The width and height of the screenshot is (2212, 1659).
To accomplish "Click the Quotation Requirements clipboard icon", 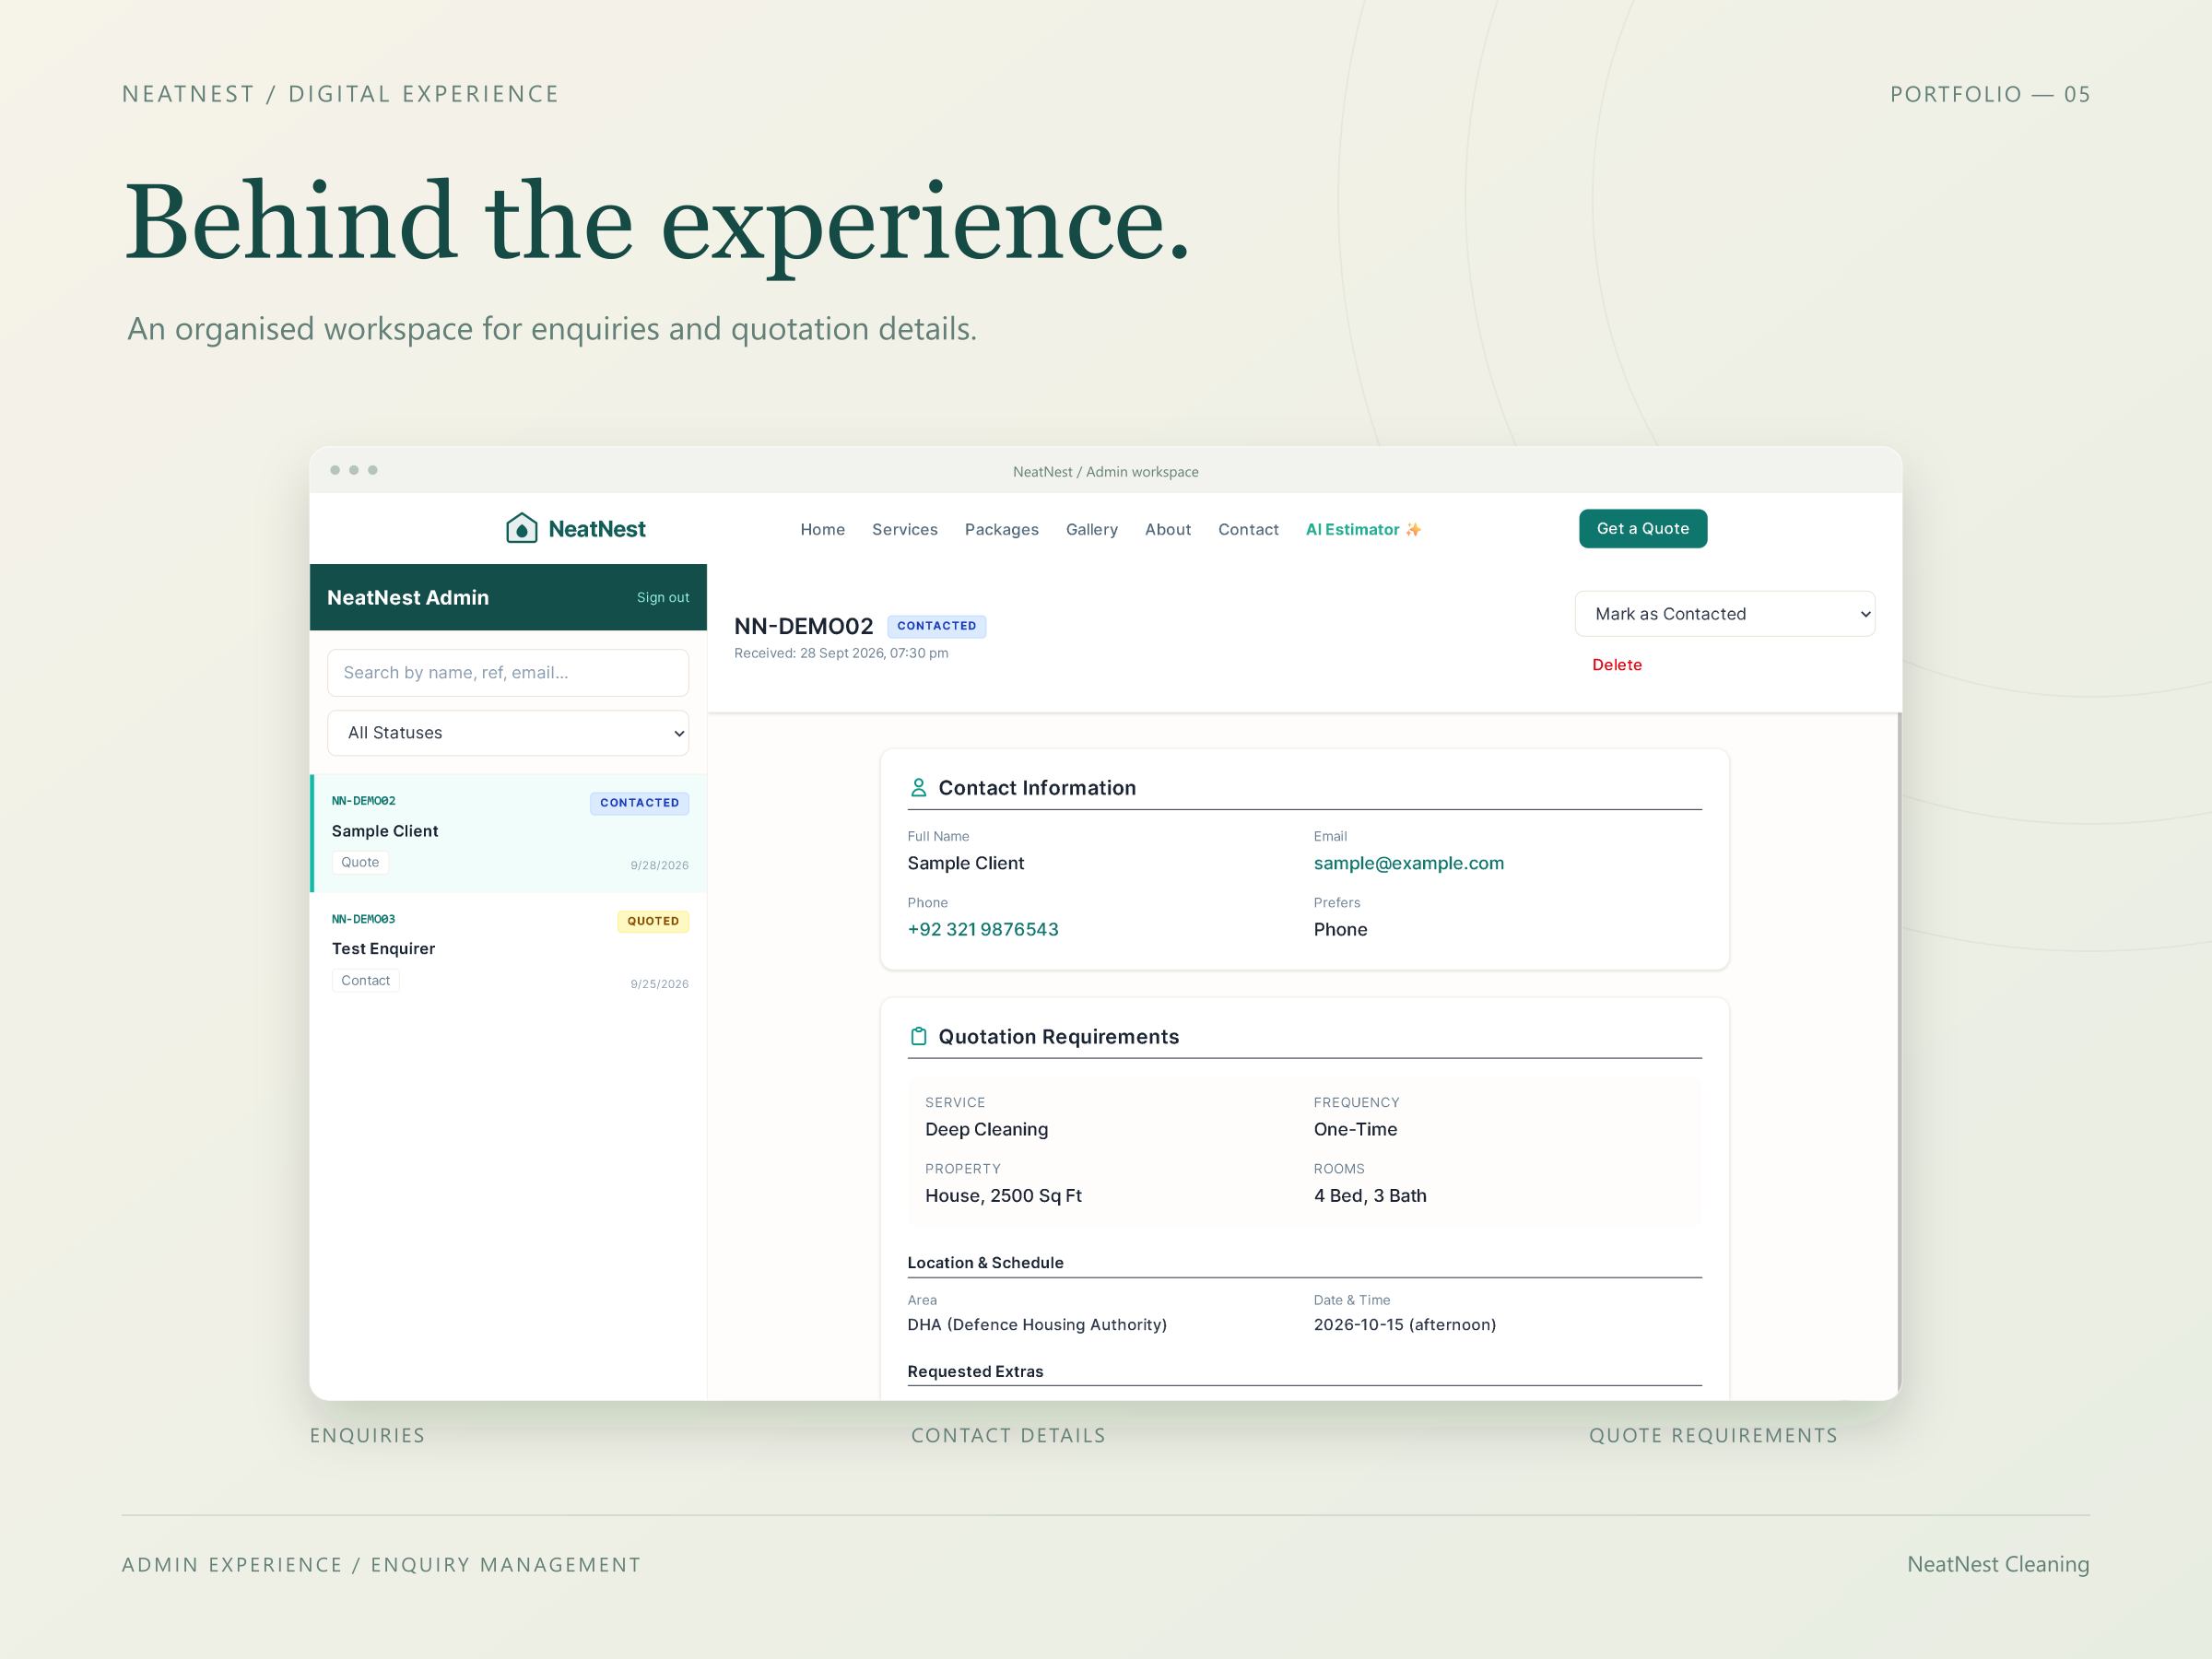I will [x=918, y=1037].
